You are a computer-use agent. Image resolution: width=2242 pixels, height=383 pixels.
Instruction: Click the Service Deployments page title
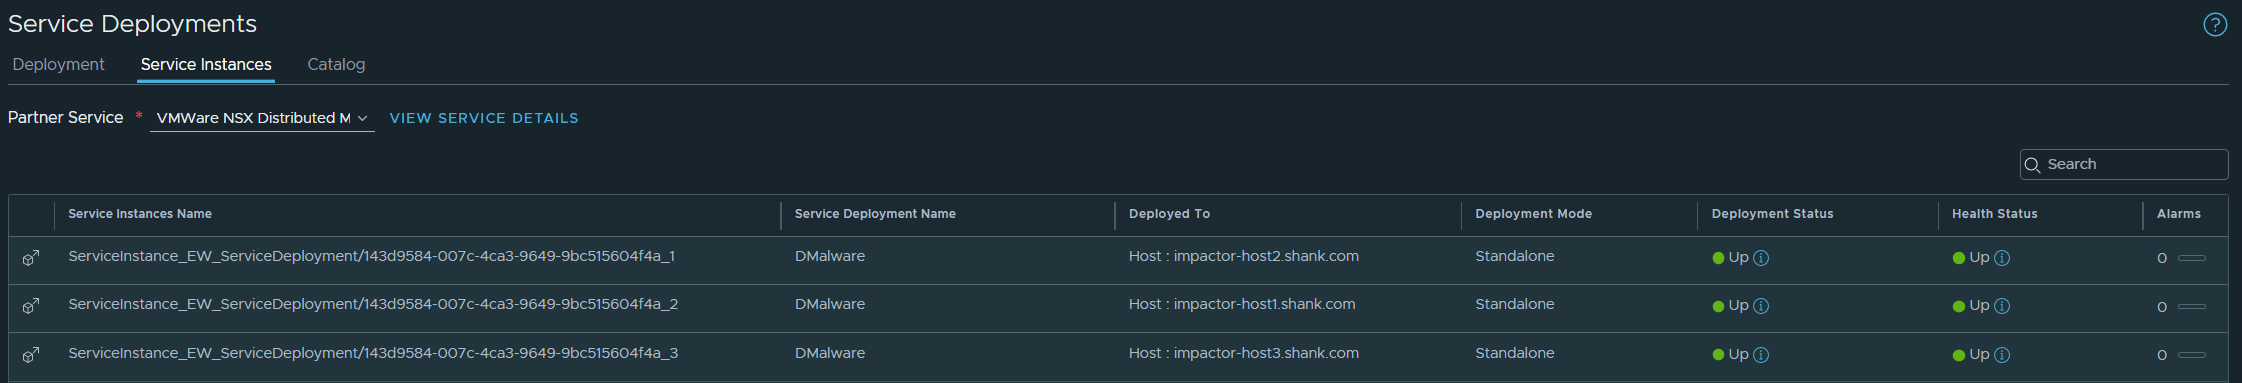click(x=132, y=23)
